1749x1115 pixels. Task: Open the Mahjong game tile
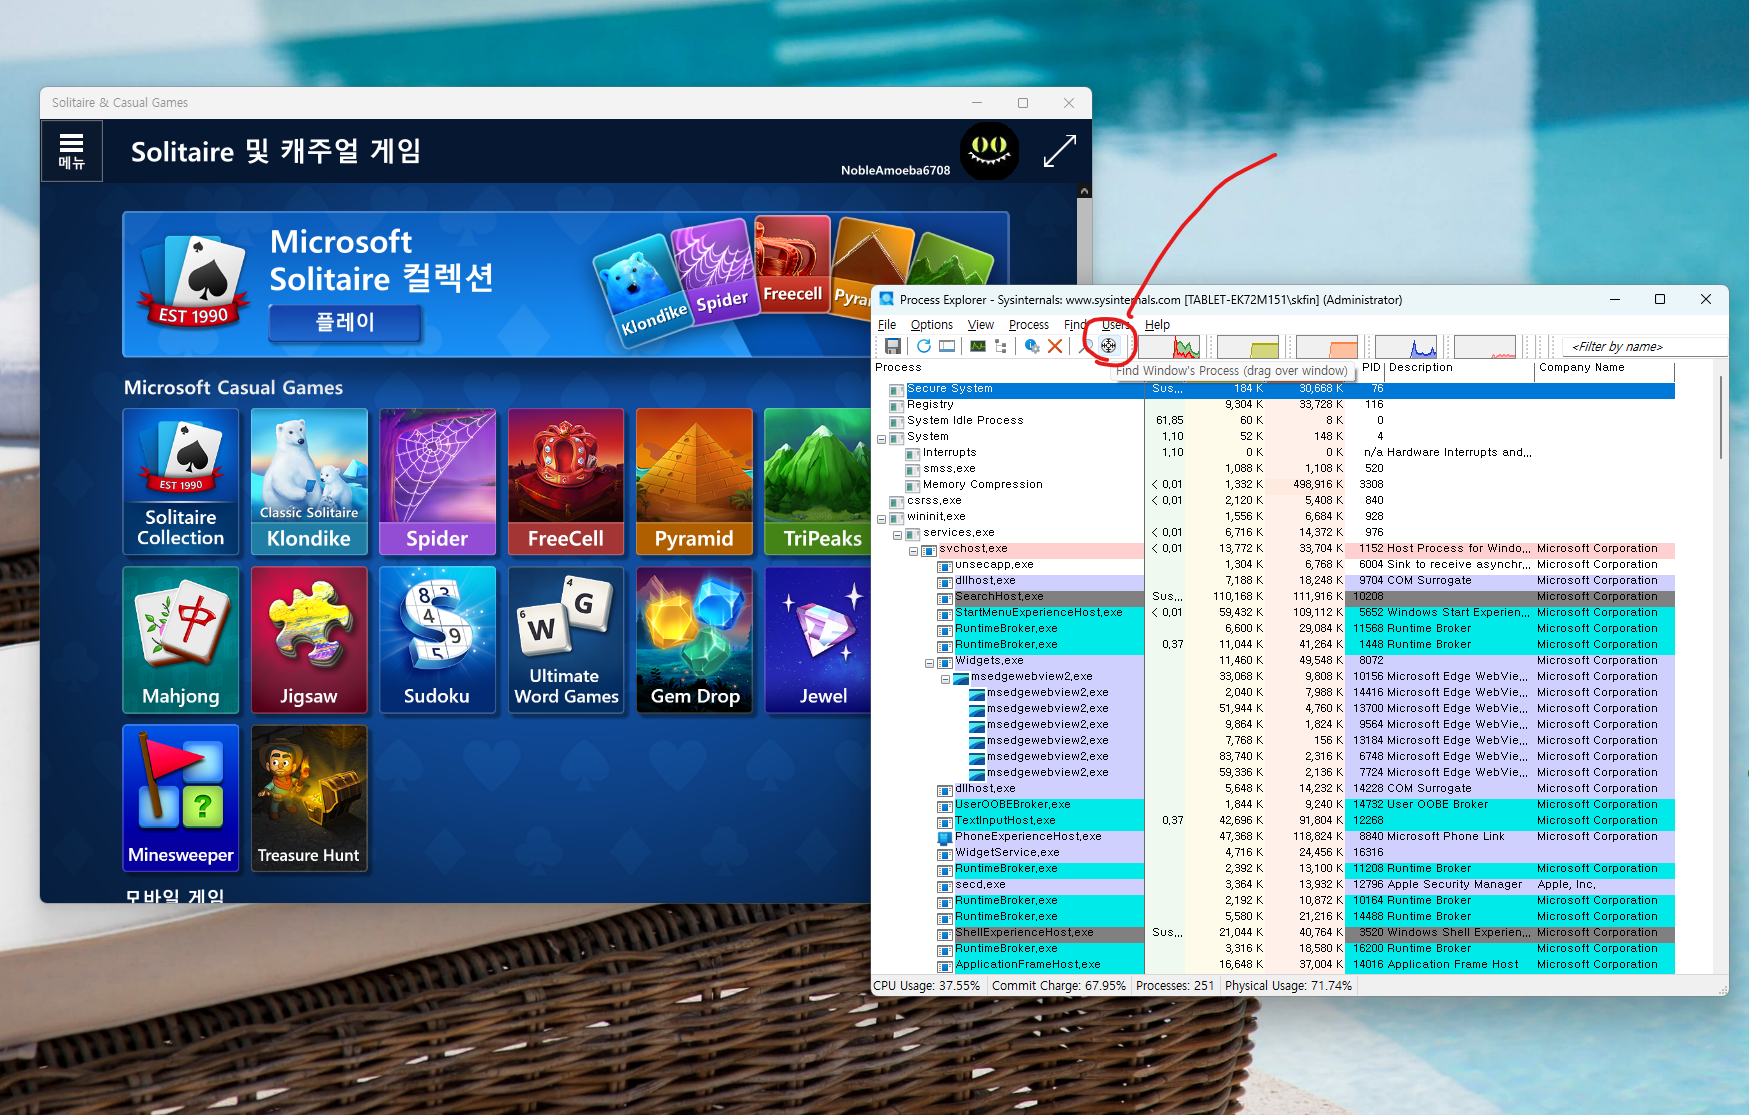pos(181,640)
